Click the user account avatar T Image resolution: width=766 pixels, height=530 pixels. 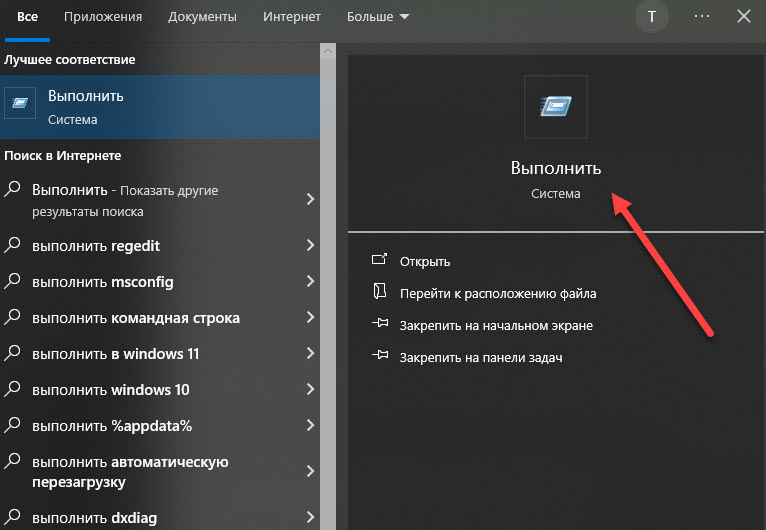point(652,17)
